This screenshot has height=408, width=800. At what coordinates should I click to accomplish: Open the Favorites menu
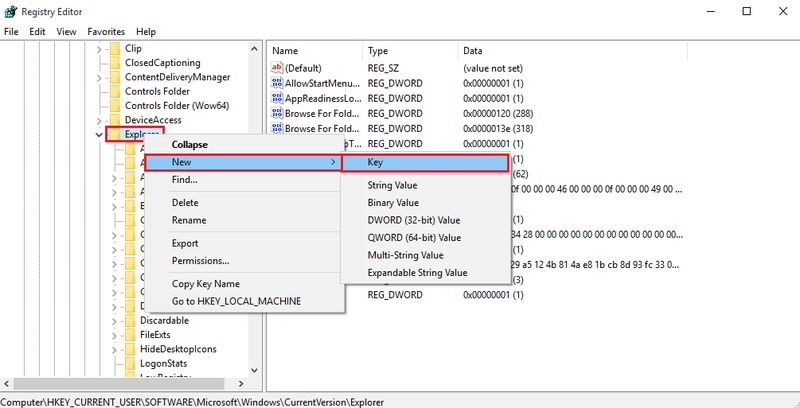(x=106, y=32)
